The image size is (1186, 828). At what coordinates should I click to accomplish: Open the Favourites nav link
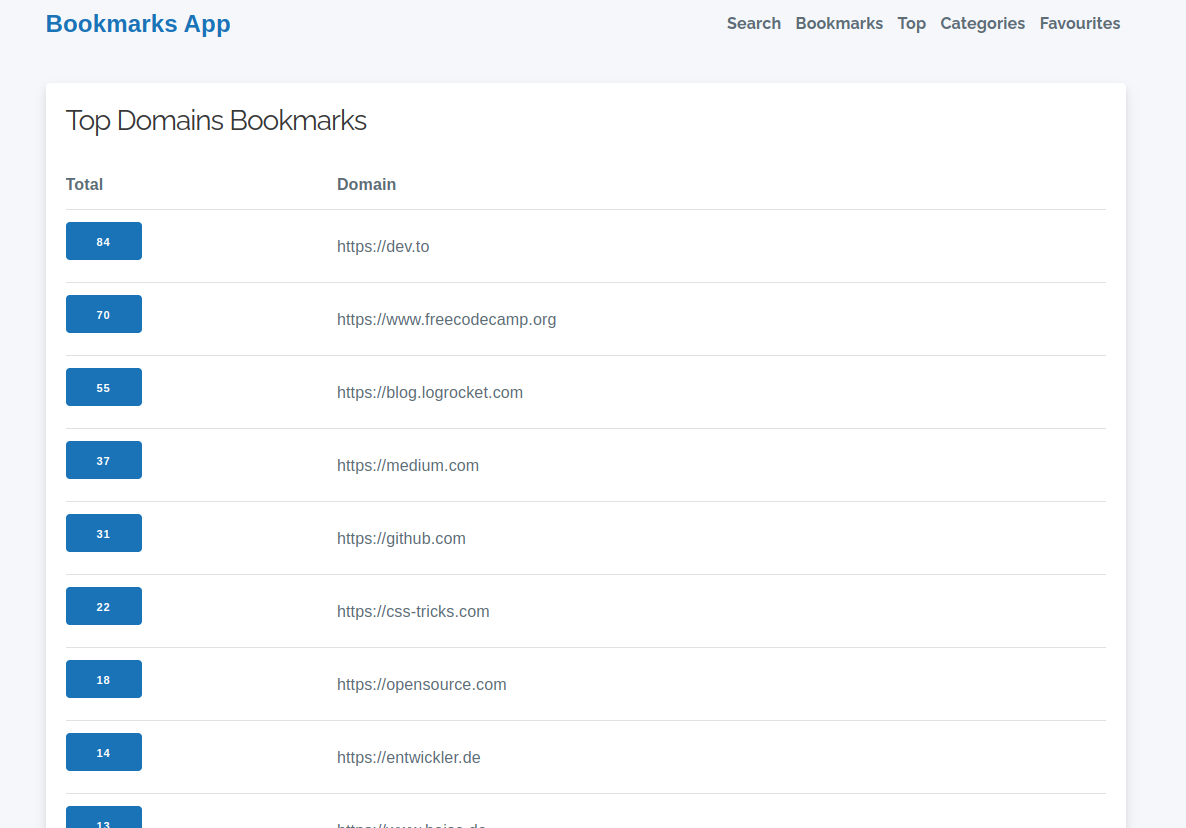1079,23
